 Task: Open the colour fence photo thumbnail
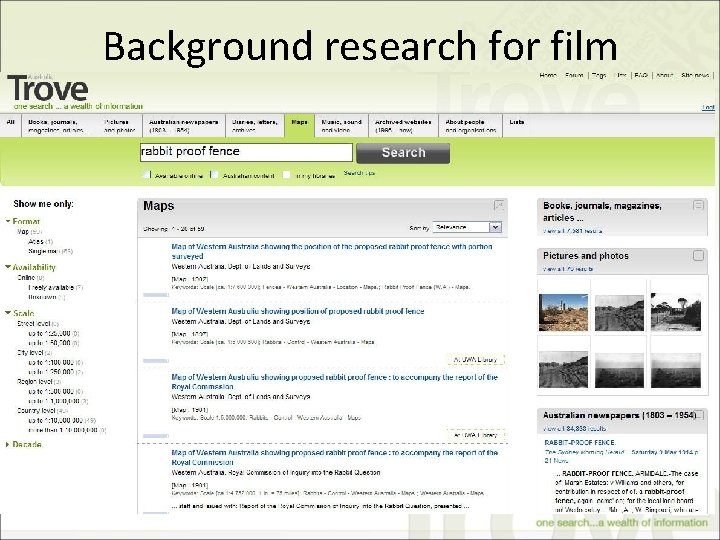click(x=563, y=313)
